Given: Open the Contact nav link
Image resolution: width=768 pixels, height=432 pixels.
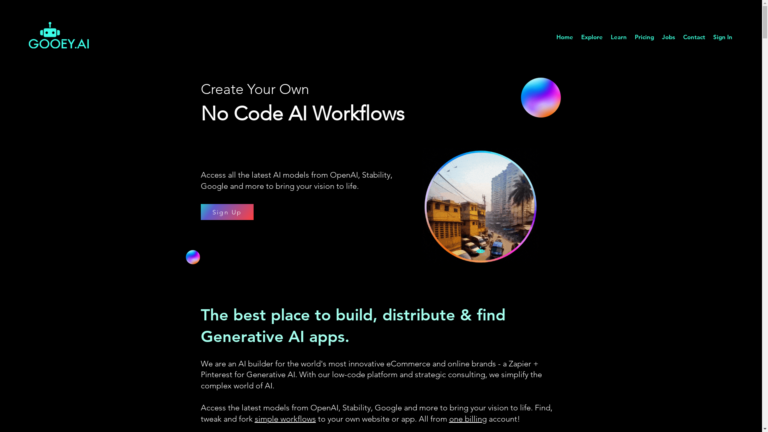Looking at the screenshot, I should (694, 37).
